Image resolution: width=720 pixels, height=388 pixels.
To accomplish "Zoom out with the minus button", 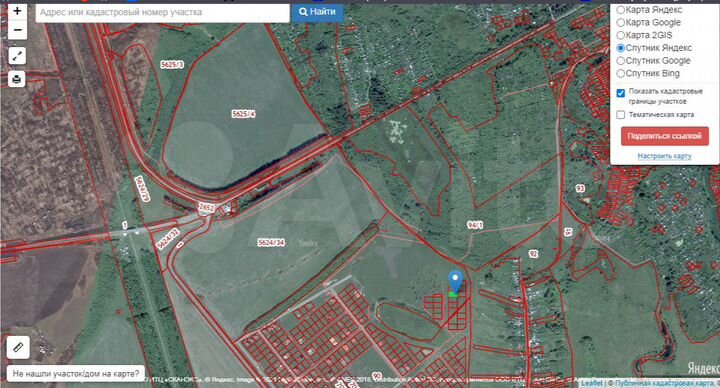I will pyautogui.click(x=17, y=30).
